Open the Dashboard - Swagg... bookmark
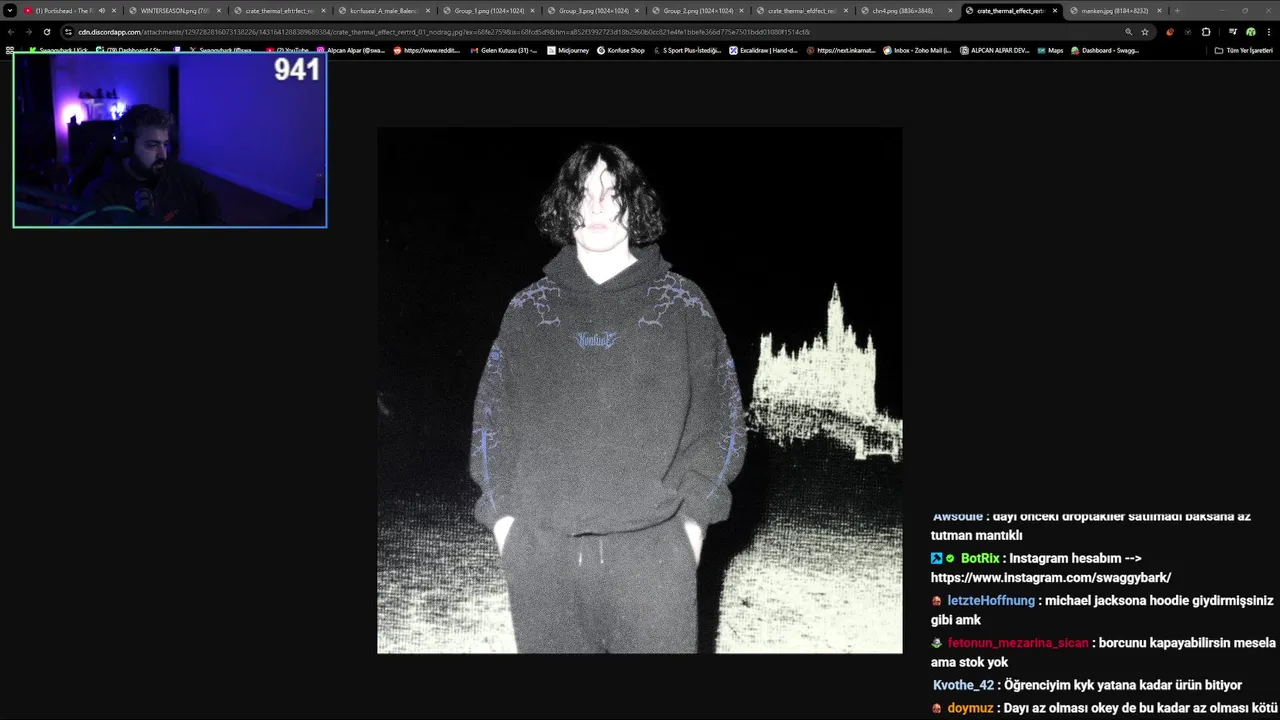 pyautogui.click(x=1105, y=50)
